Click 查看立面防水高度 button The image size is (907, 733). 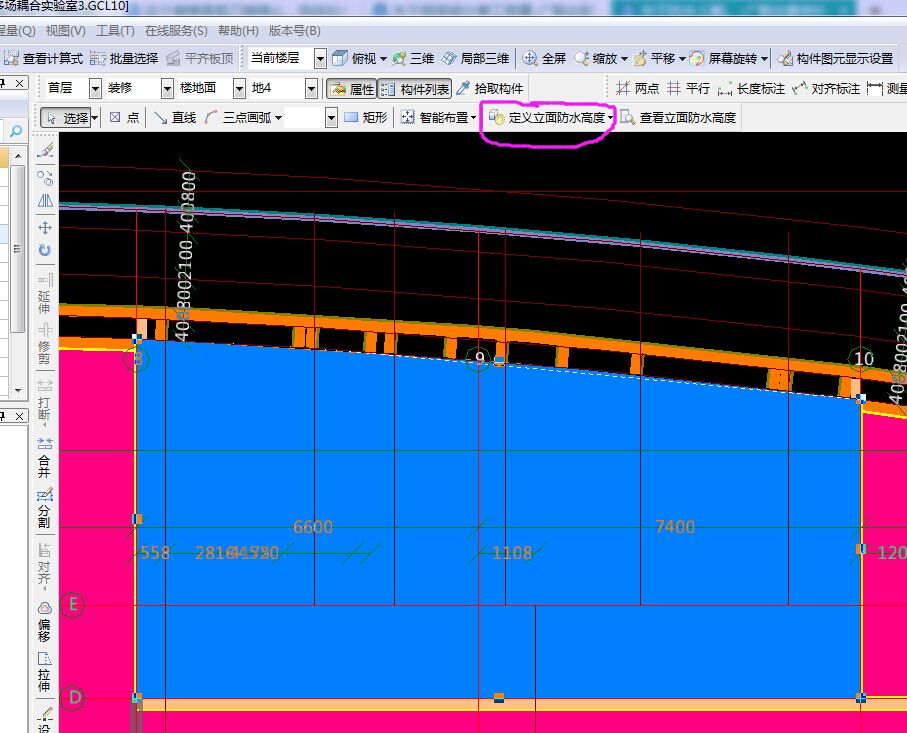[x=678, y=118]
